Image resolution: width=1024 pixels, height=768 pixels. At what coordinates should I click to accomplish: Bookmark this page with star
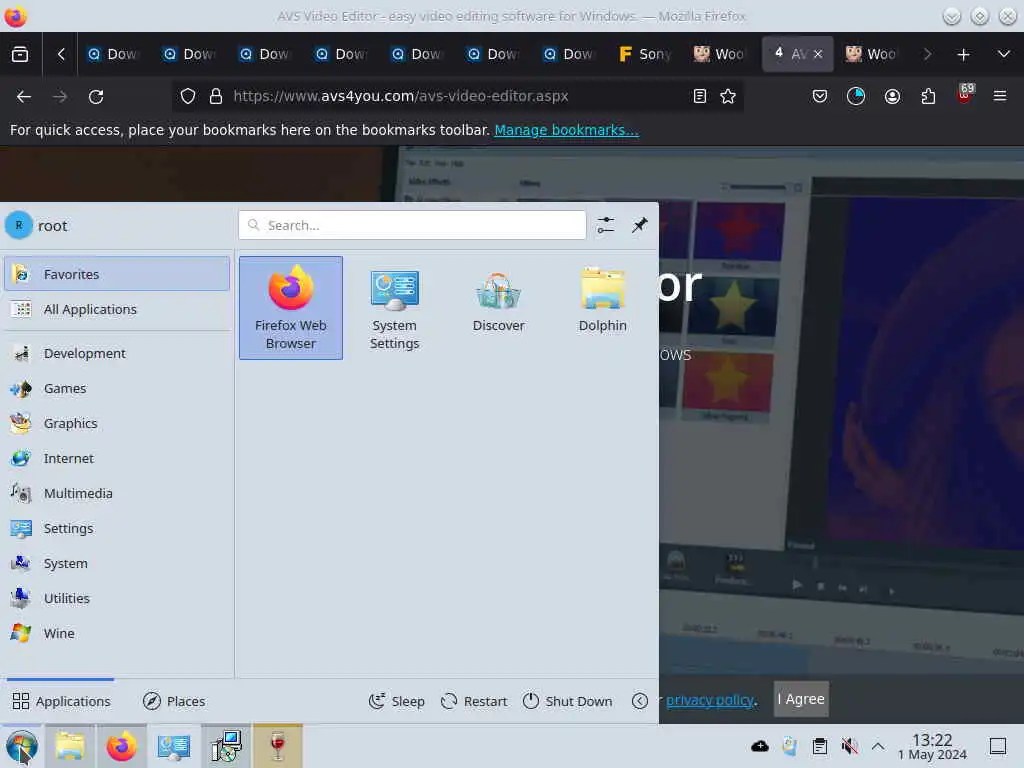[728, 97]
